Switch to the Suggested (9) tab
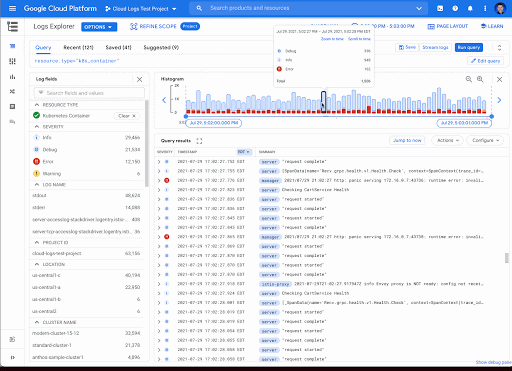 pos(161,47)
